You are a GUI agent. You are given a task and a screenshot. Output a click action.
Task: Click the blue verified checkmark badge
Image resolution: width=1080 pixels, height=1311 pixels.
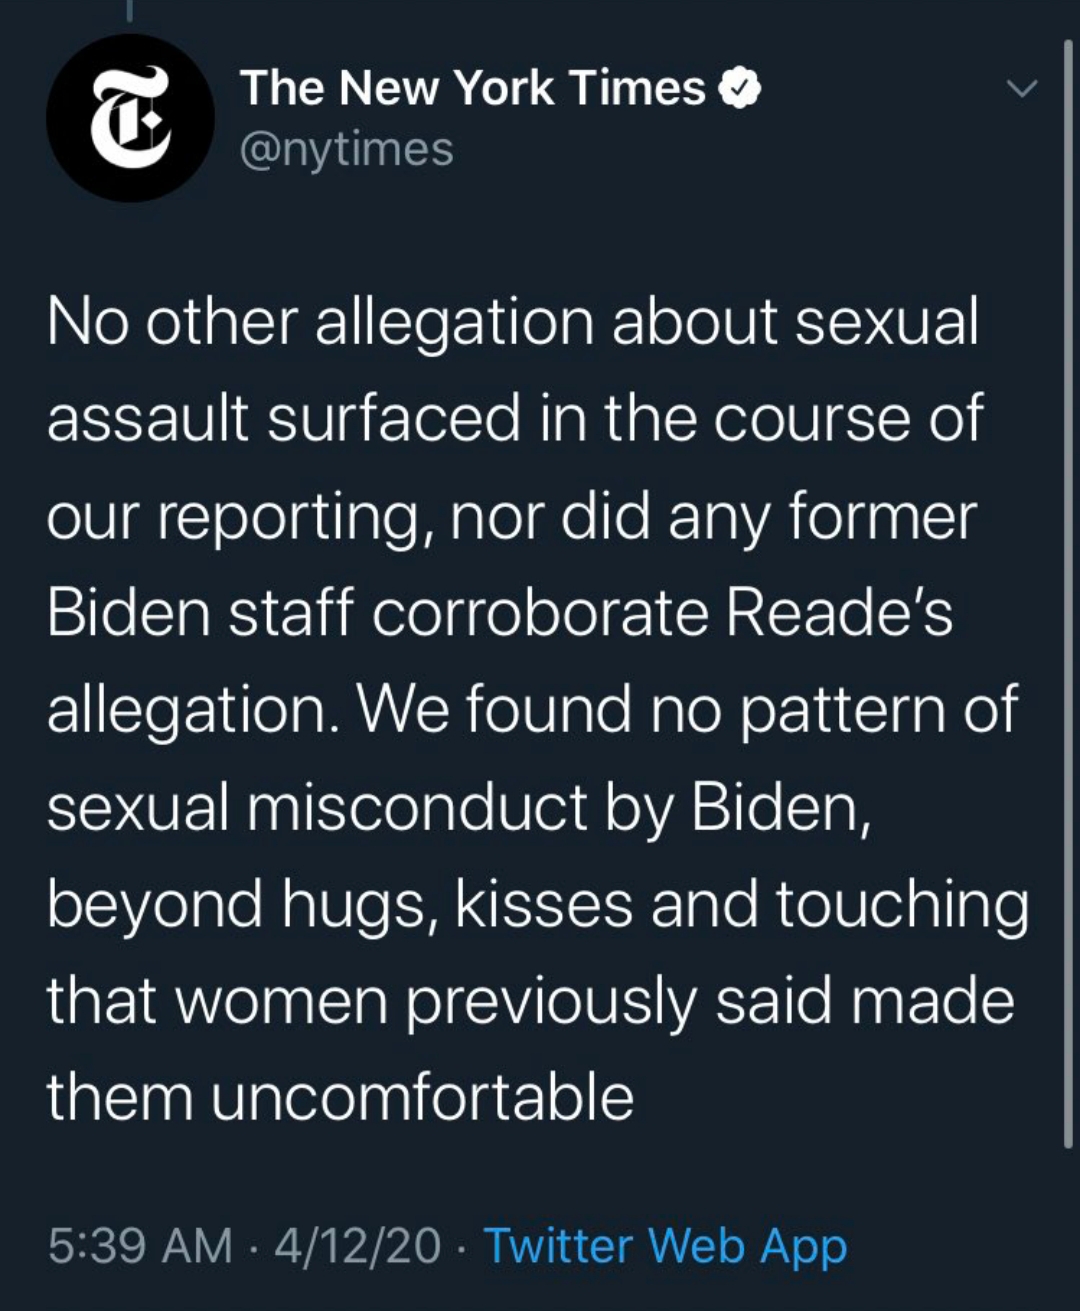[x=740, y=89]
